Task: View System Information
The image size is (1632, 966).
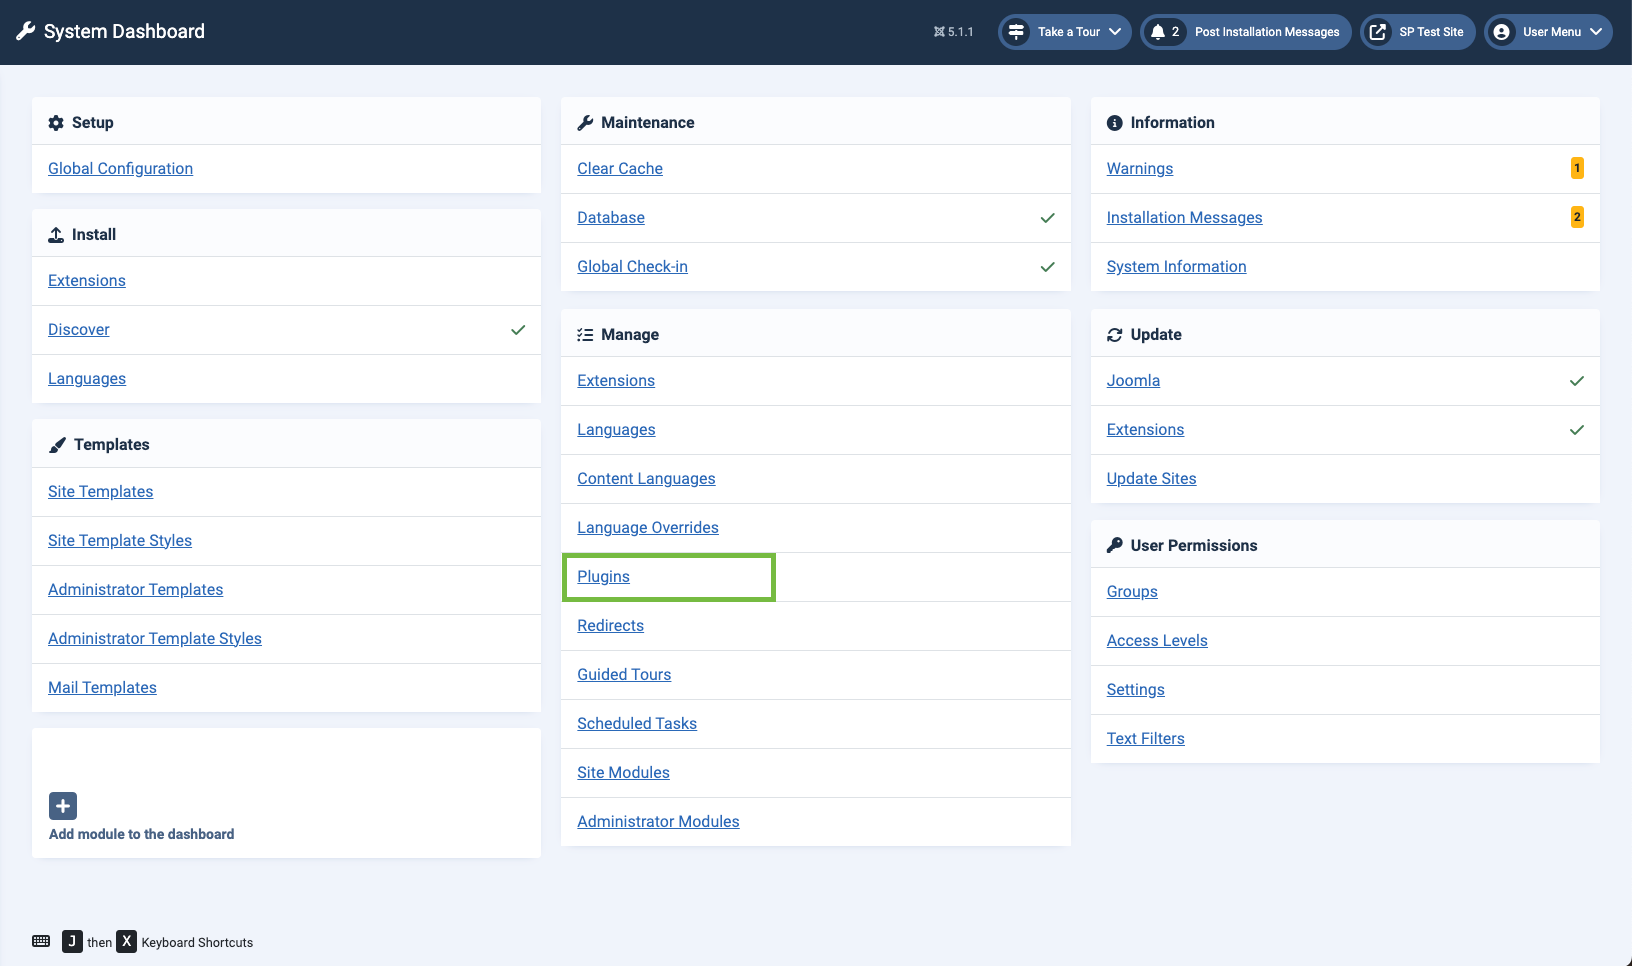Action: pyautogui.click(x=1176, y=267)
